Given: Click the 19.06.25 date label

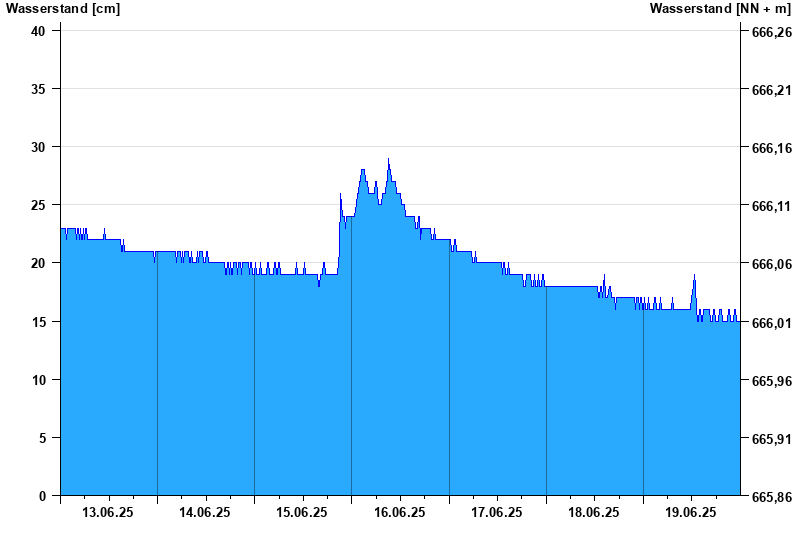Looking at the screenshot, I should pyautogui.click(x=691, y=512).
